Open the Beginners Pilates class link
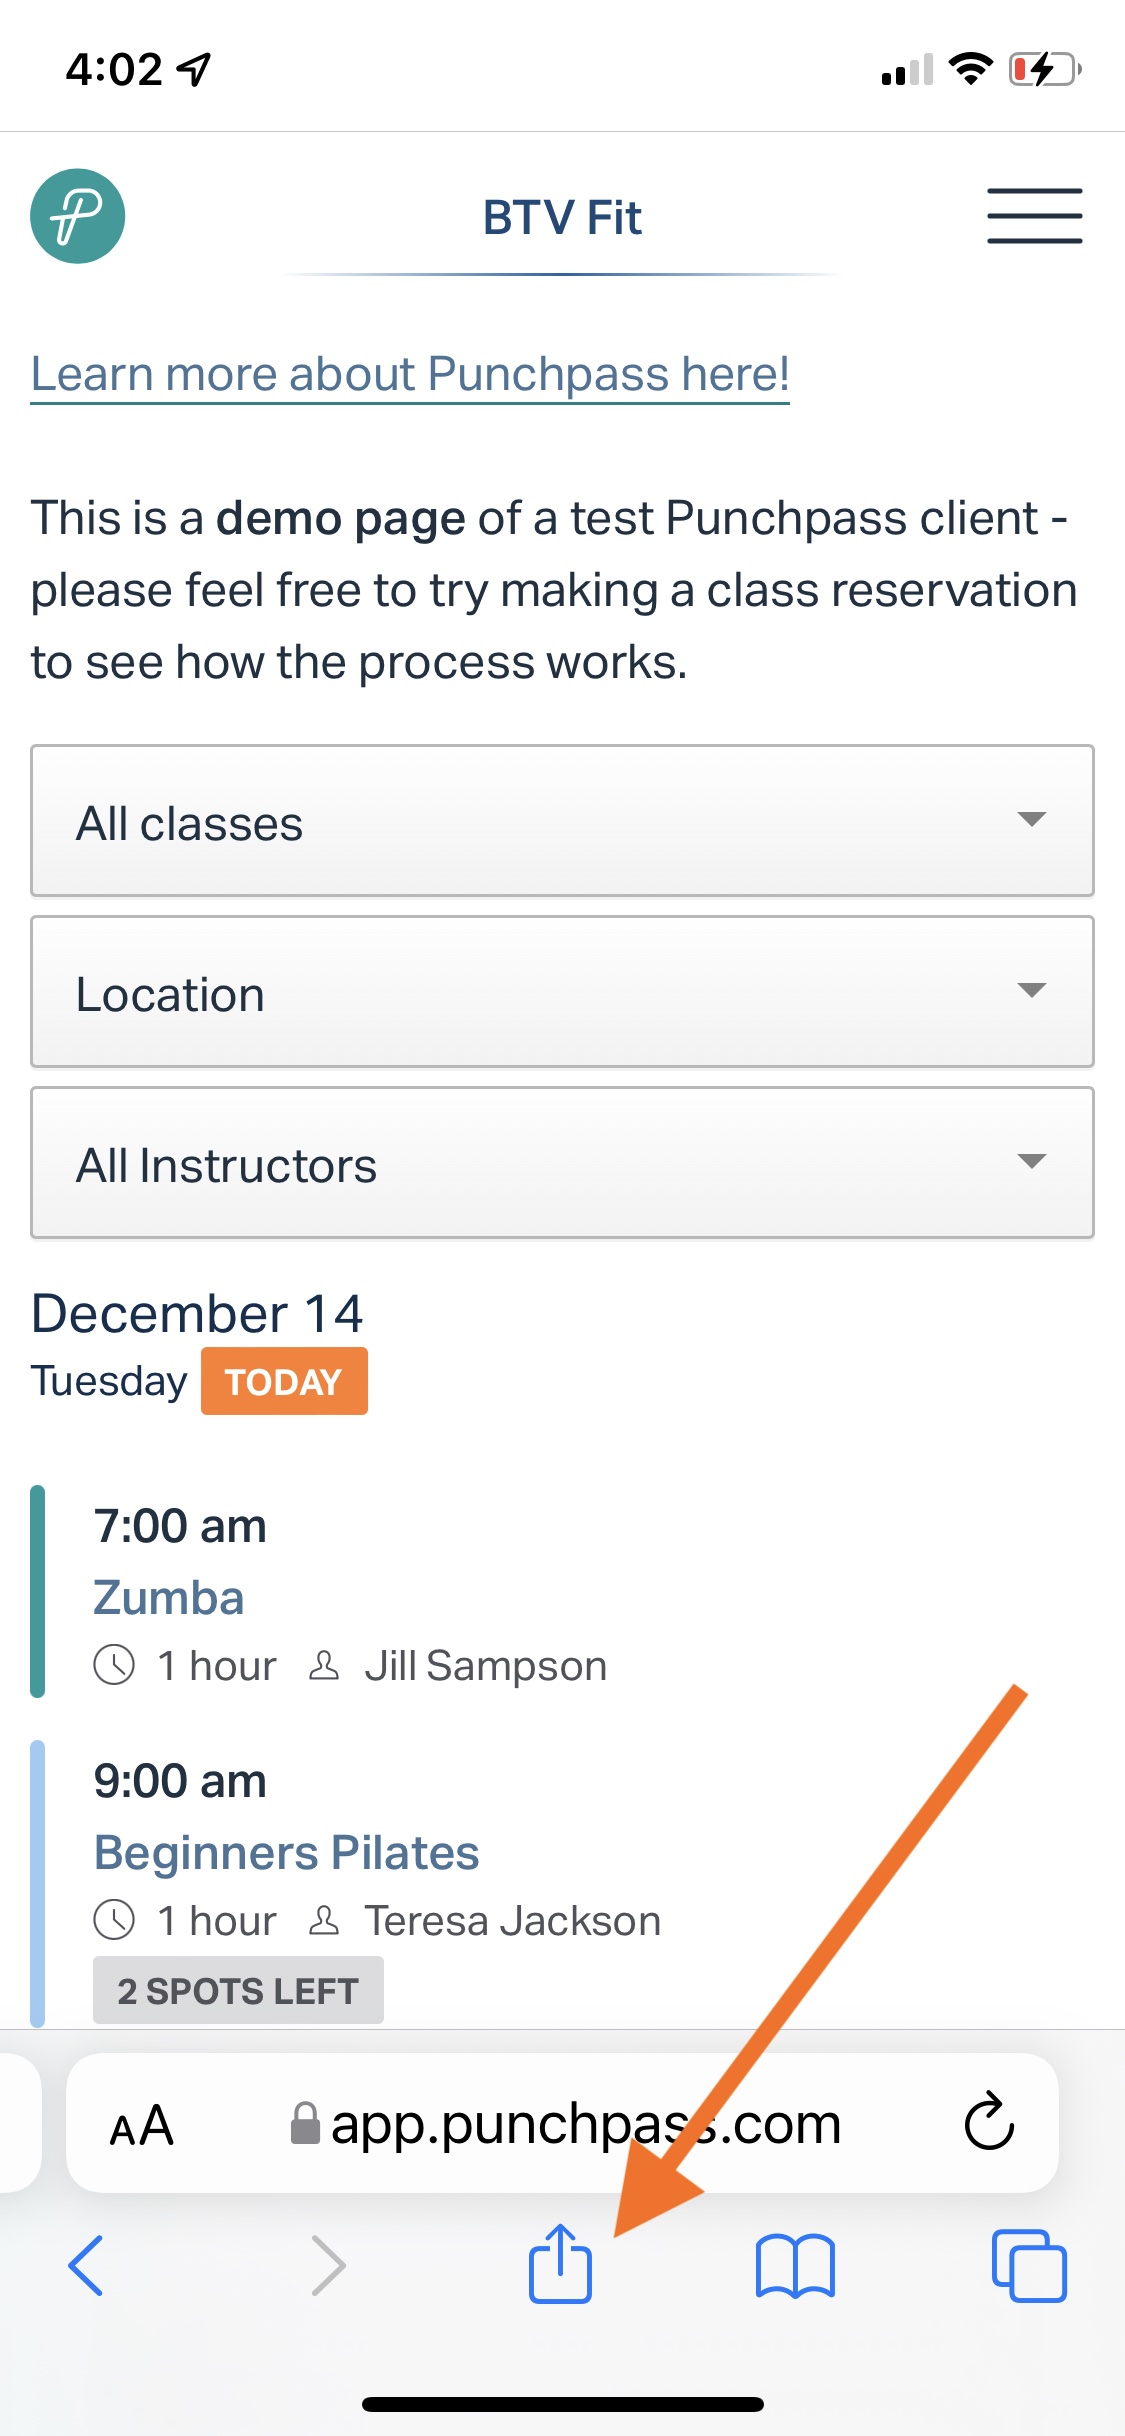The height and width of the screenshot is (2436, 1125). point(286,1853)
